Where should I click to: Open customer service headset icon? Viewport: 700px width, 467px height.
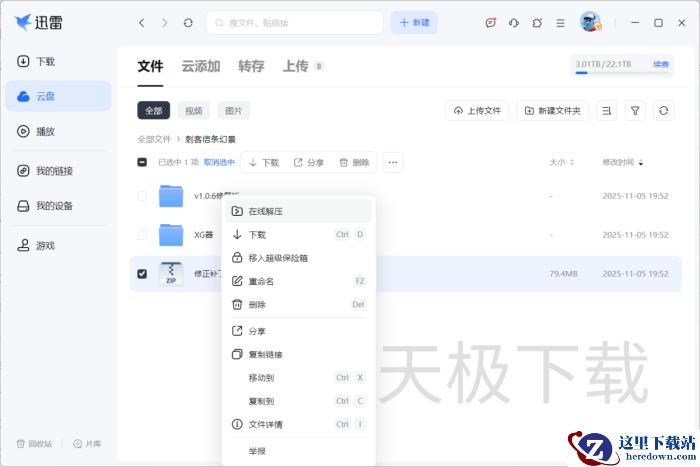click(x=514, y=23)
